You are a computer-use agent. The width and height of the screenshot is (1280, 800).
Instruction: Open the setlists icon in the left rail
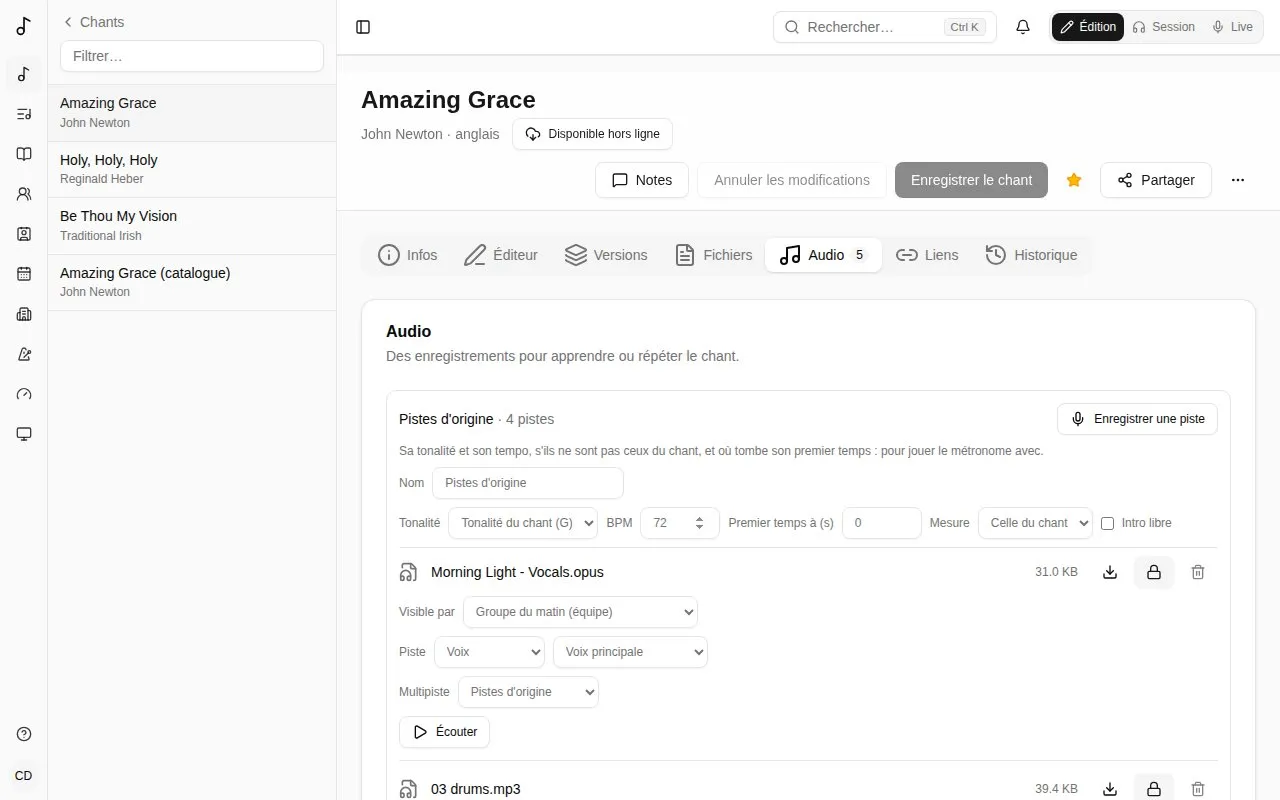point(24,114)
